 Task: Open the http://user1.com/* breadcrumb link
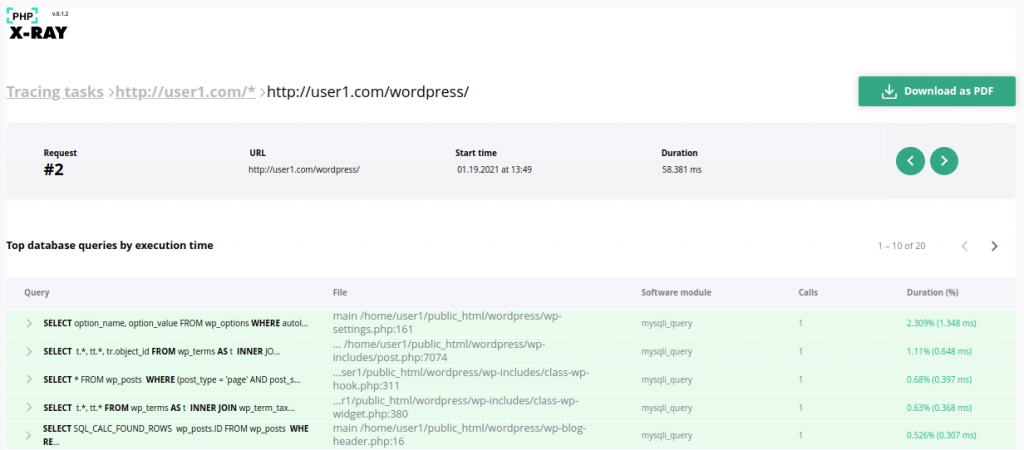(185, 92)
